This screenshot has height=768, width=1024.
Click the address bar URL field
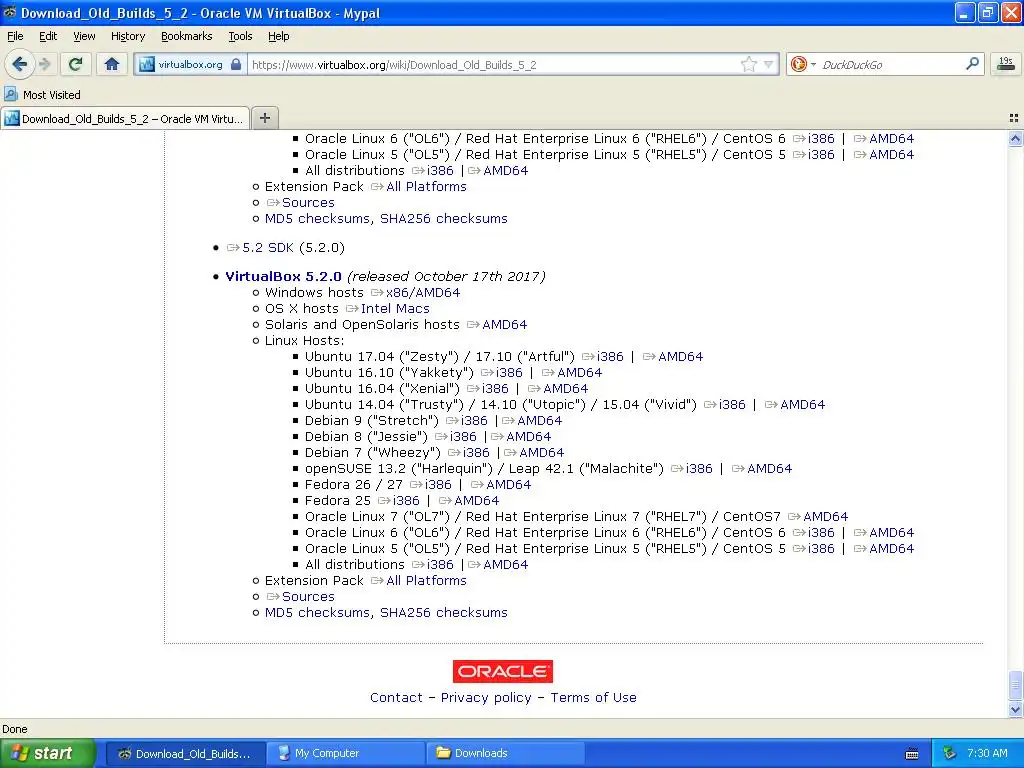click(493, 65)
